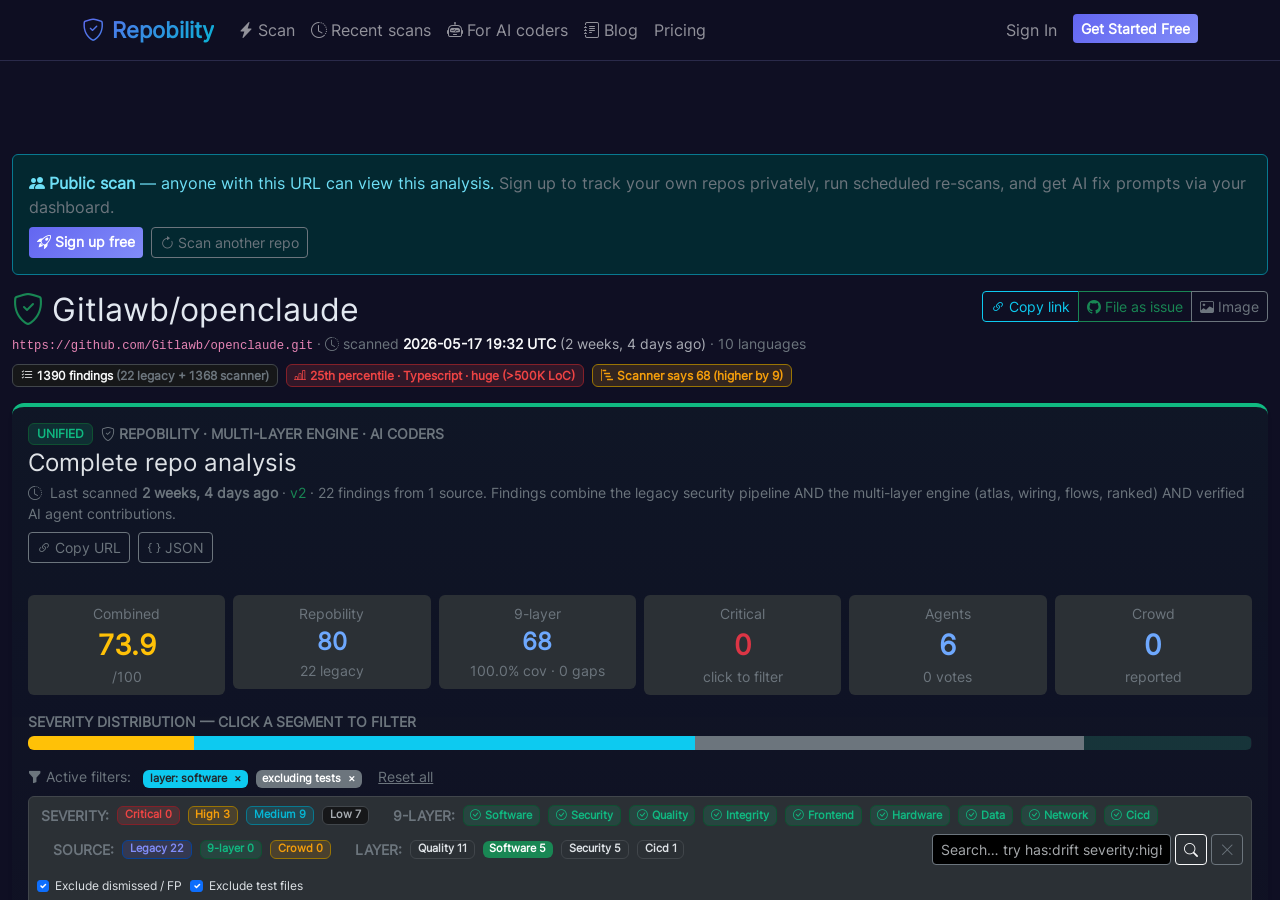Click the magnifier search button
The image size is (1280, 900).
coord(1191,850)
